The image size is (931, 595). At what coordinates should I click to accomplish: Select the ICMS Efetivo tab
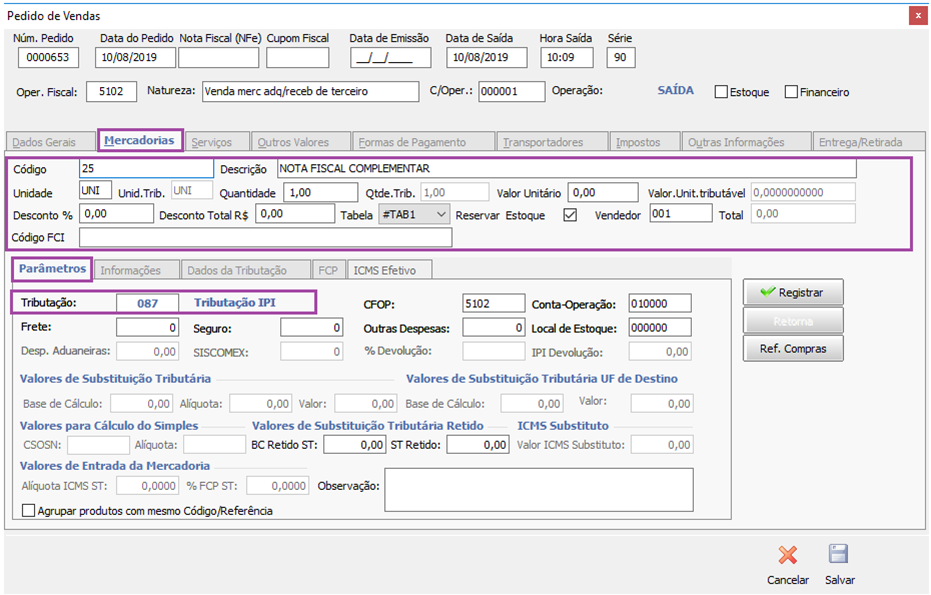click(x=389, y=270)
